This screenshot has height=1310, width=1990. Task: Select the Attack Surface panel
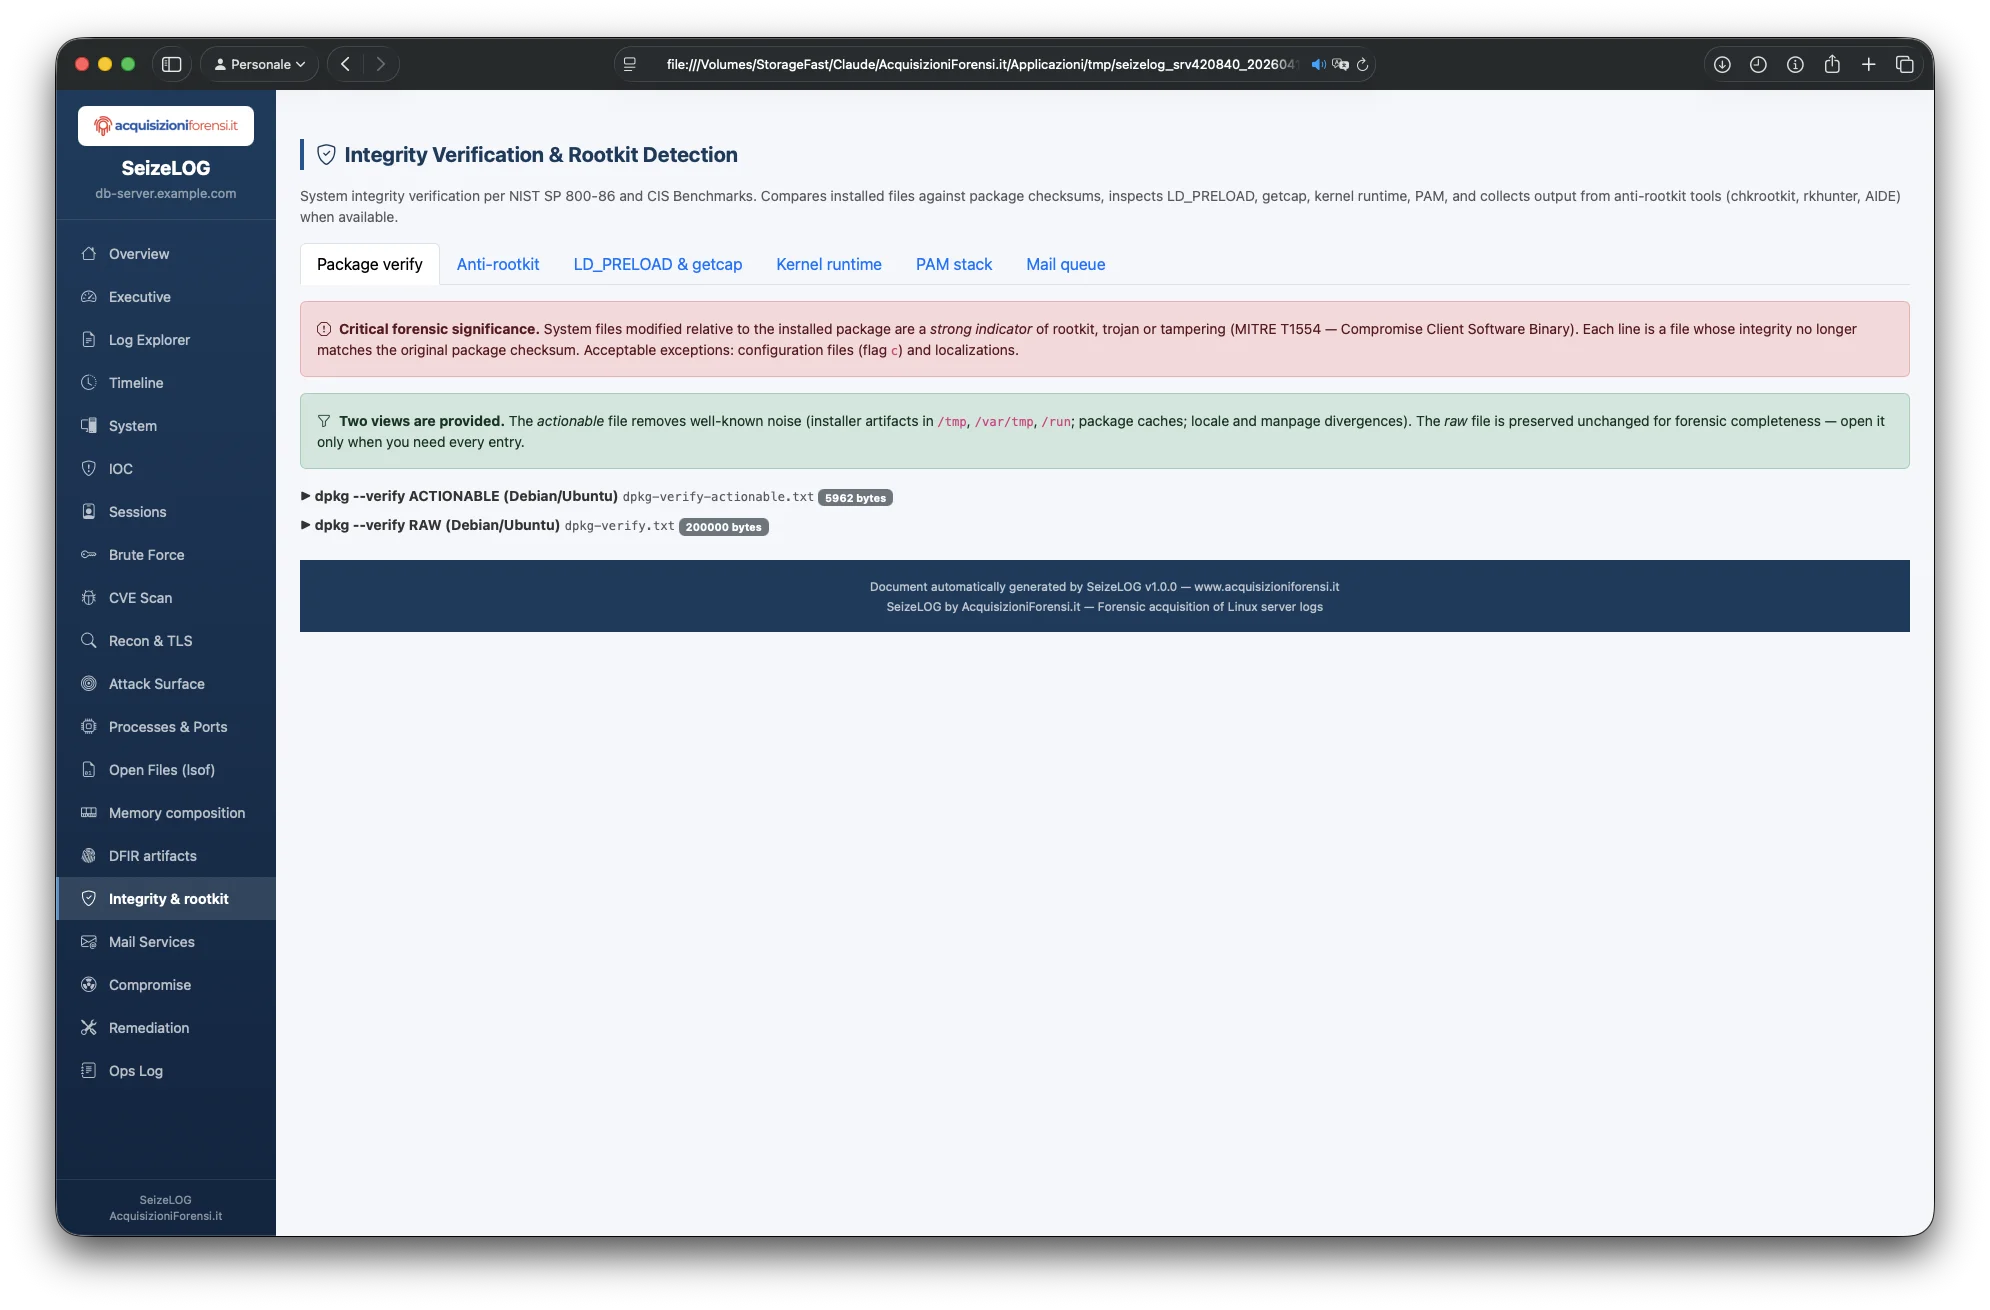click(x=155, y=683)
